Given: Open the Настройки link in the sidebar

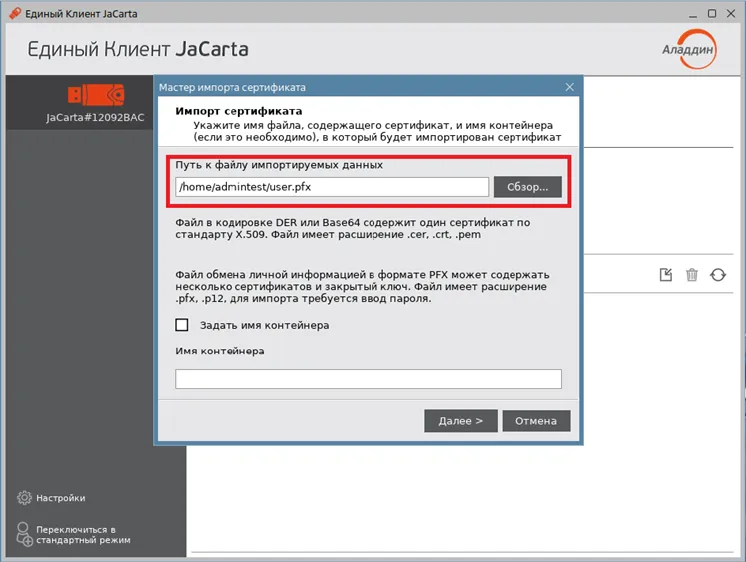Looking at the screenshot, I should click(x=61, y=498).
